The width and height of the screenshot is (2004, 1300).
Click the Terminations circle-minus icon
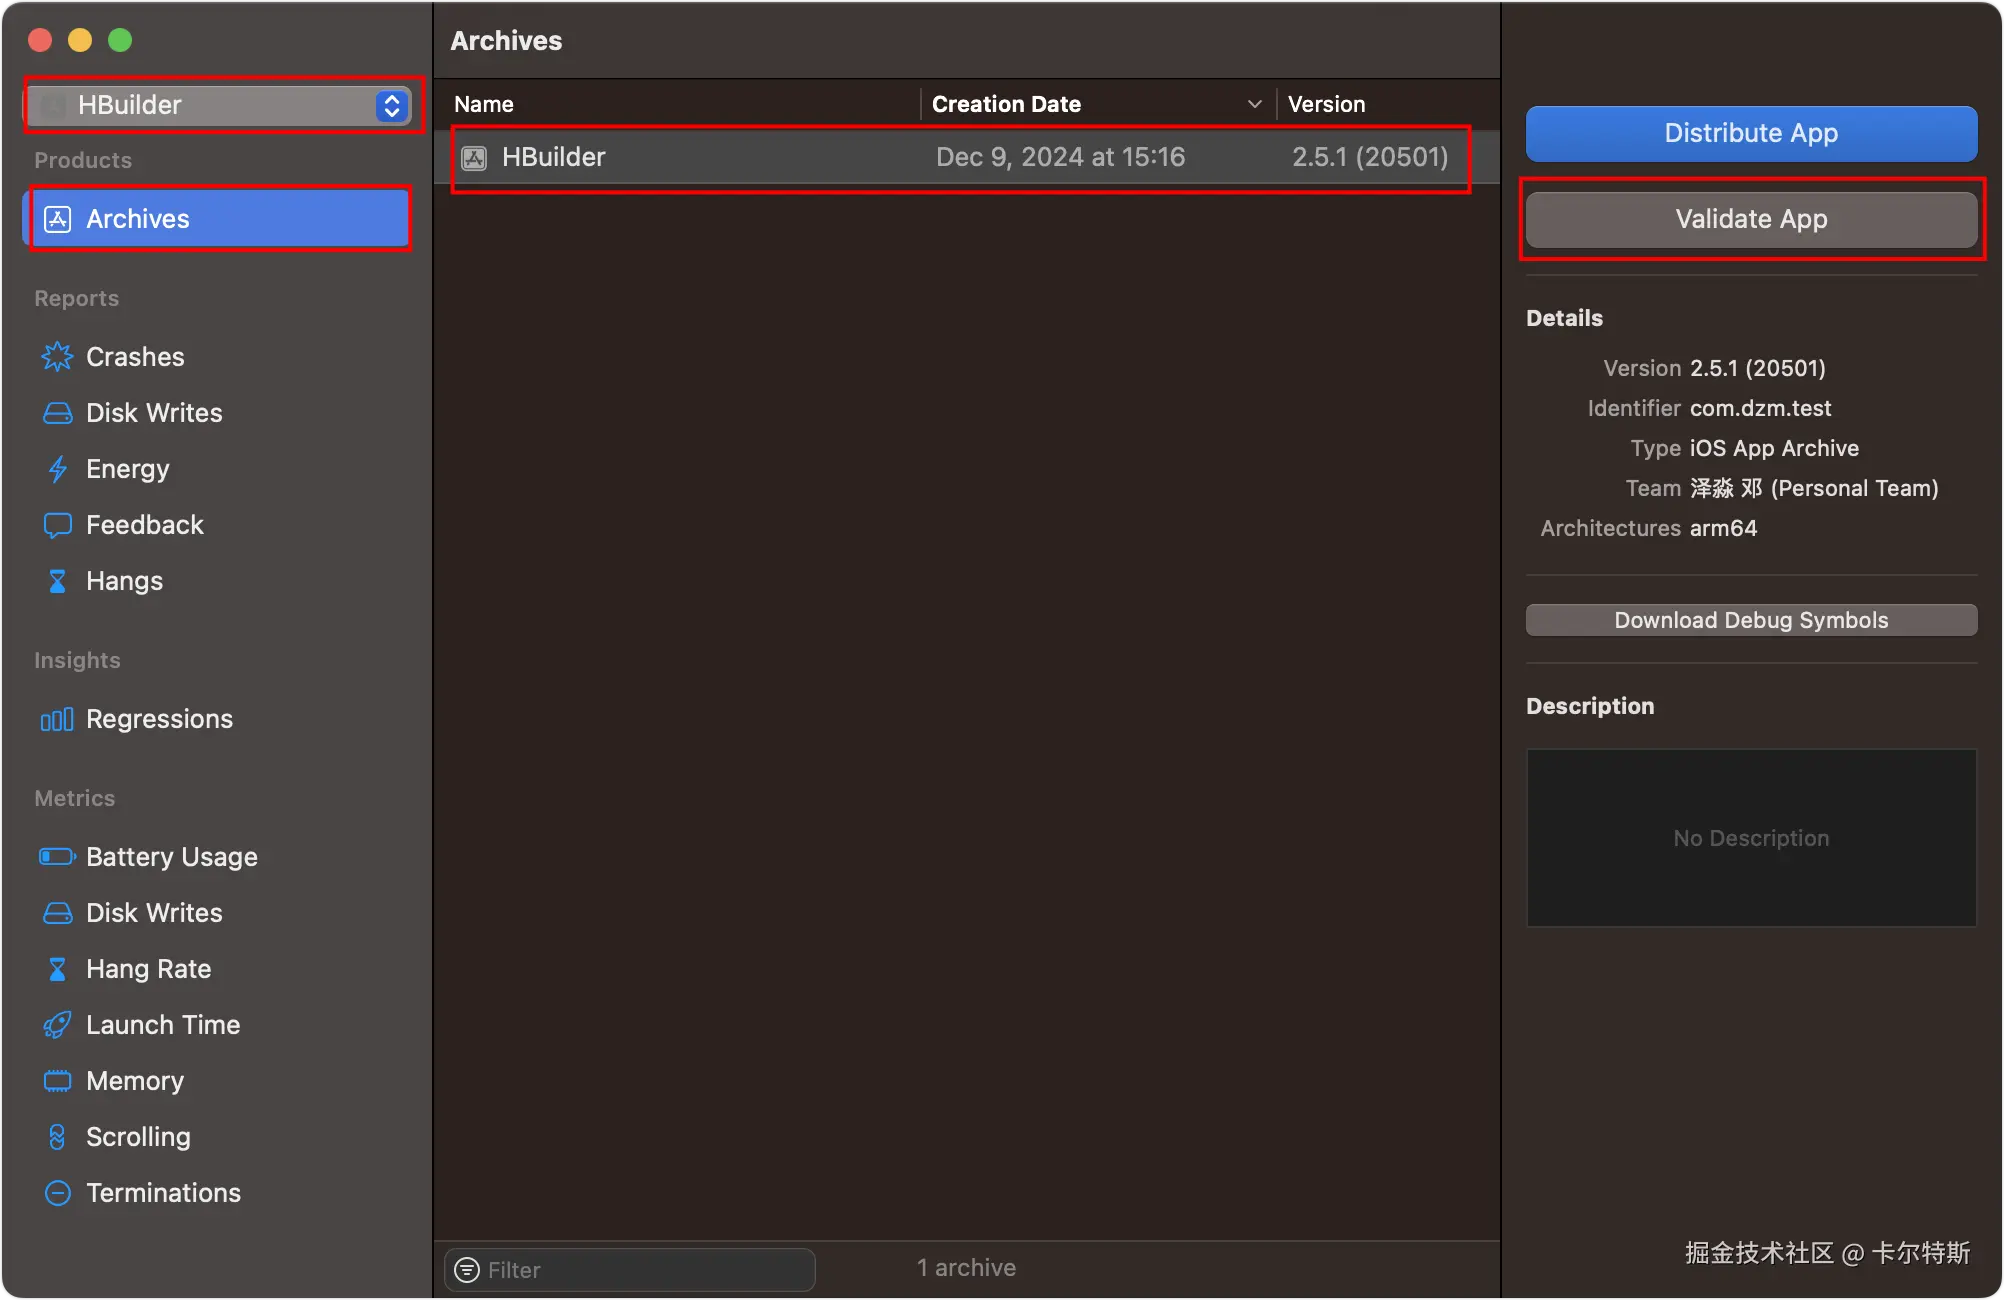pyautogui.click(x=57, y=1193)
